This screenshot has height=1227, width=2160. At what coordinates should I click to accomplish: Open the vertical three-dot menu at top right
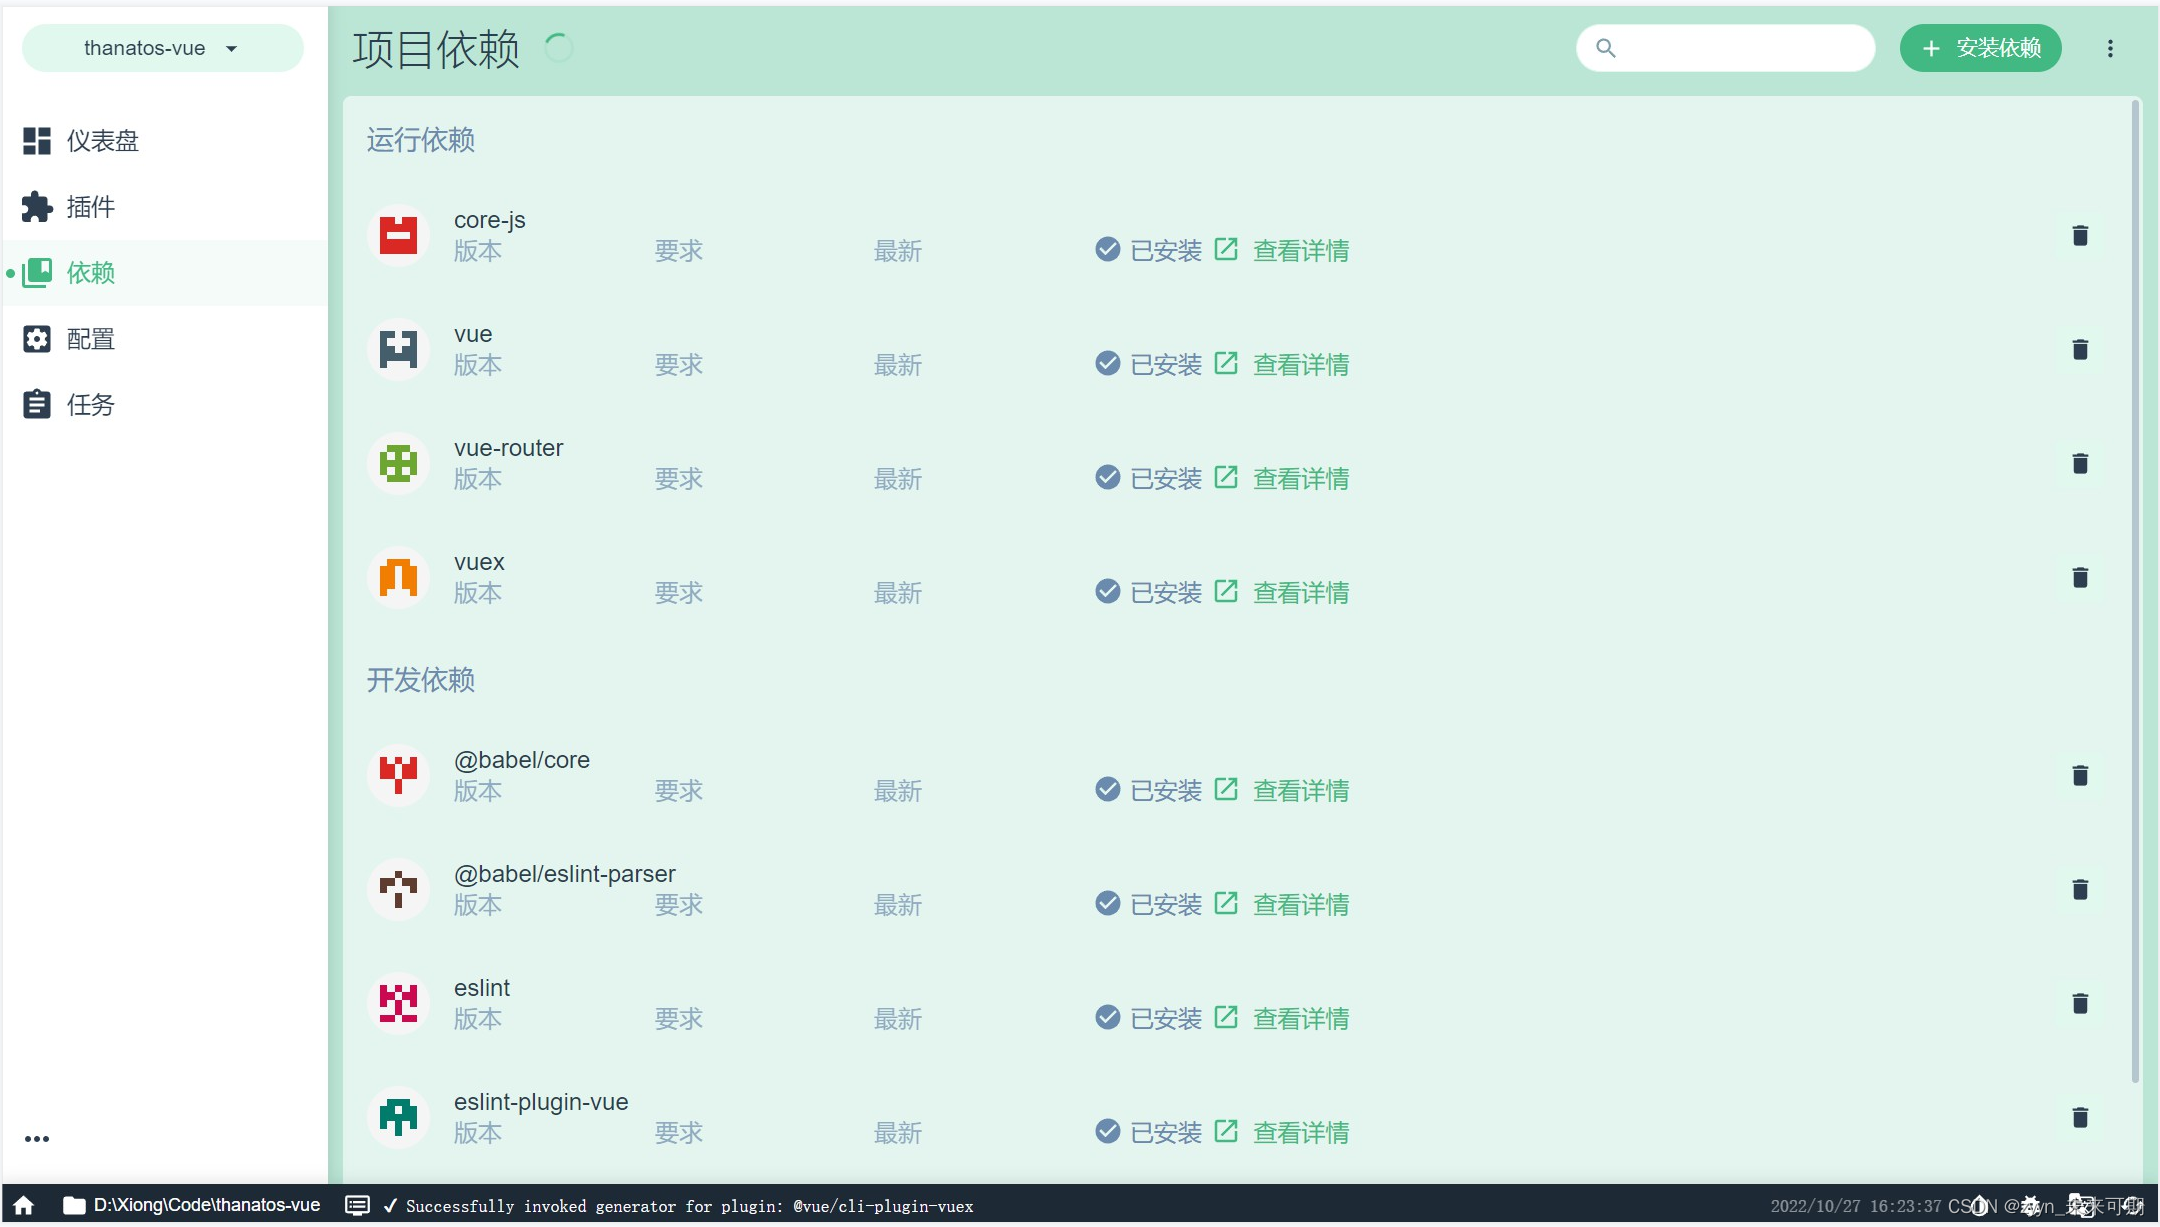tap(2110, 48)
